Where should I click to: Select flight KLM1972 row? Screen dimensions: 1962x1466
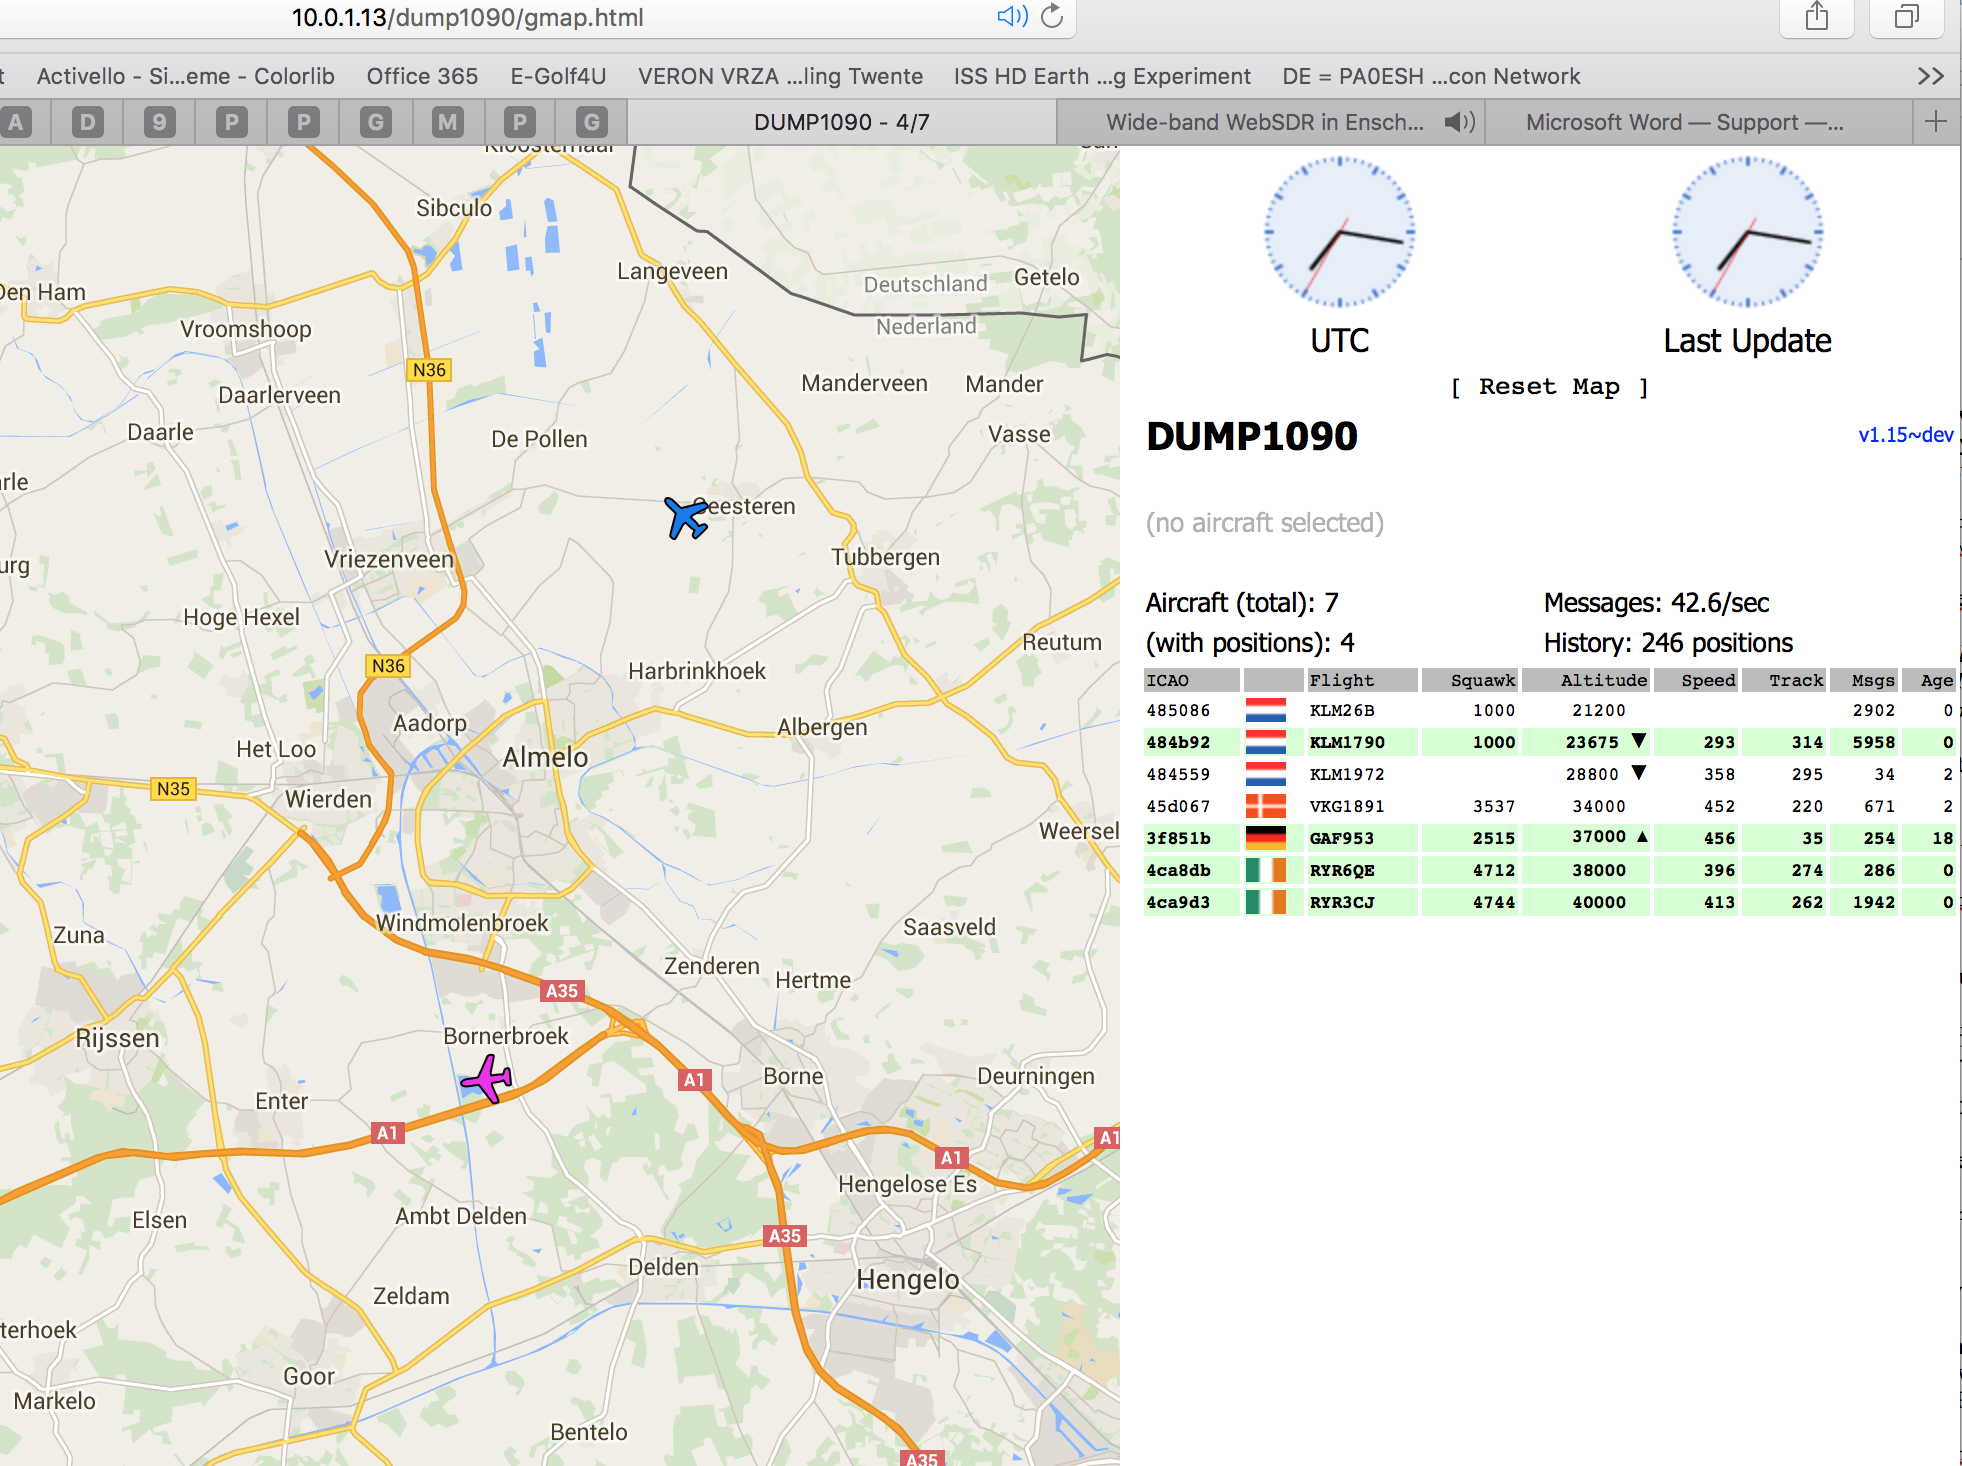[1550, 774]
